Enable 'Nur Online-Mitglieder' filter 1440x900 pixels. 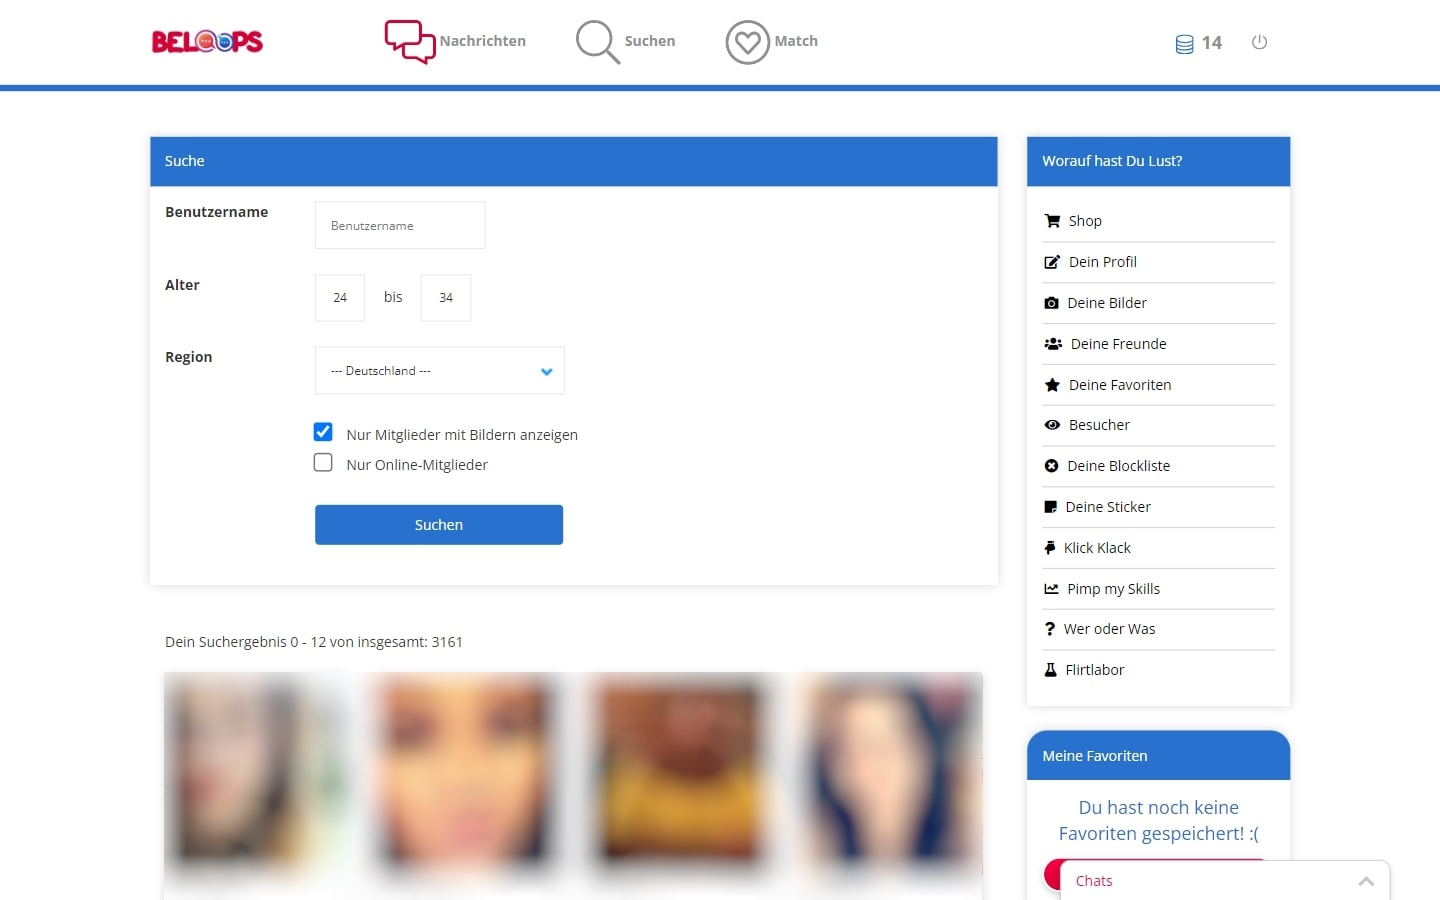pyautogui.click(x=322, y=462)
